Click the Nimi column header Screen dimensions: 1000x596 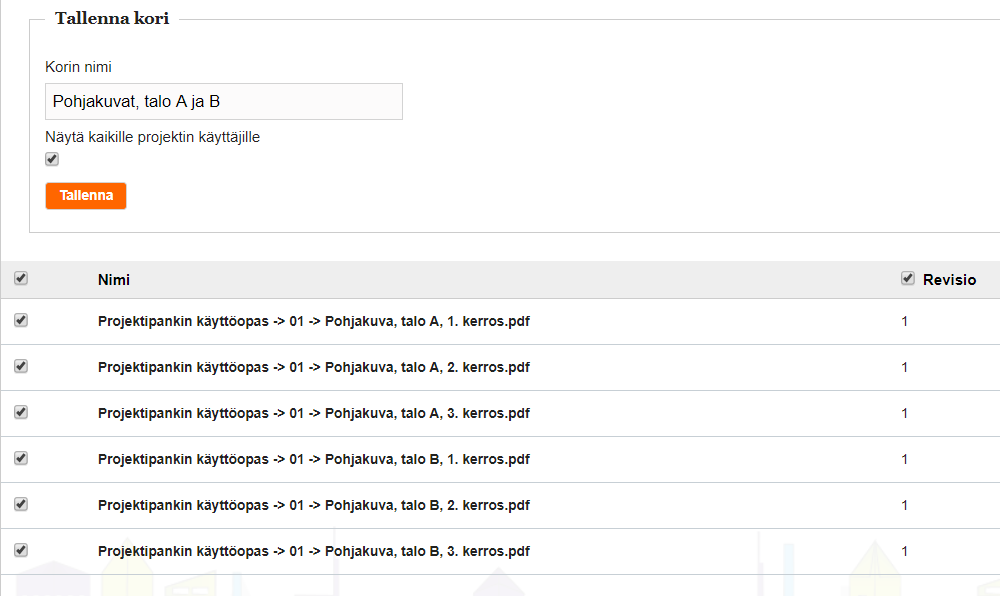[x=114, y=280]
